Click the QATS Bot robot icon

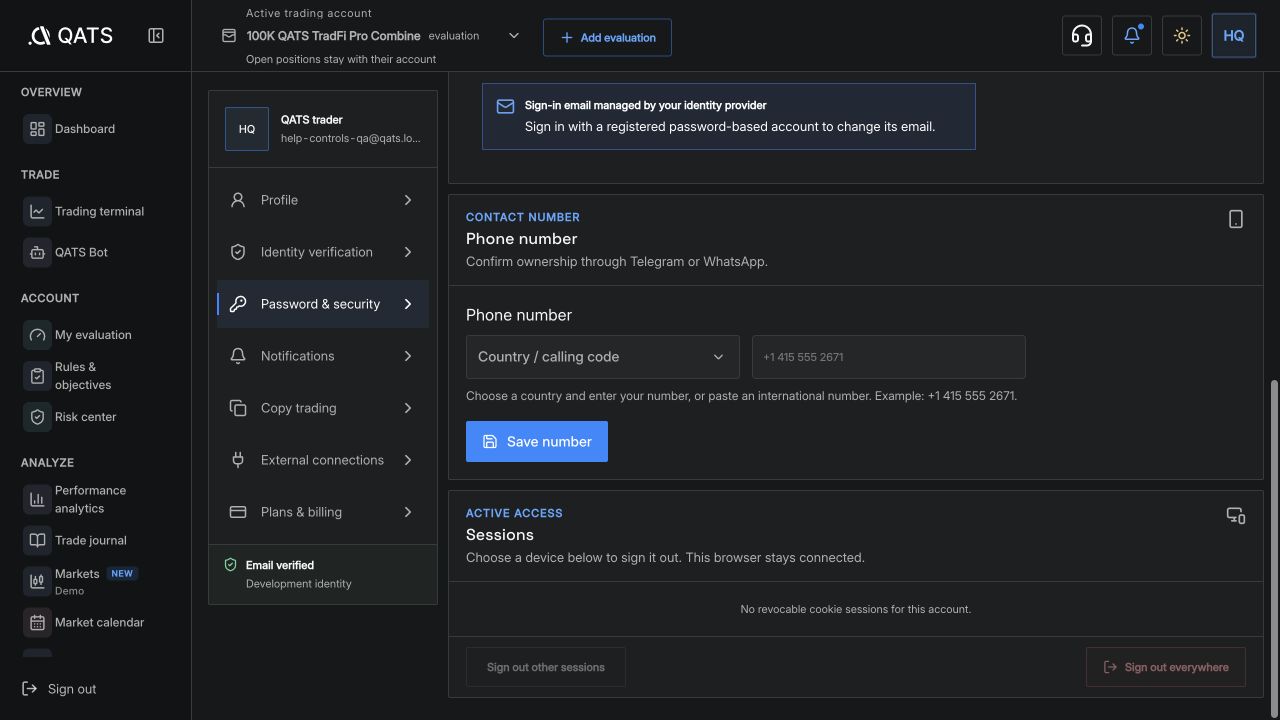pos(37,252)
